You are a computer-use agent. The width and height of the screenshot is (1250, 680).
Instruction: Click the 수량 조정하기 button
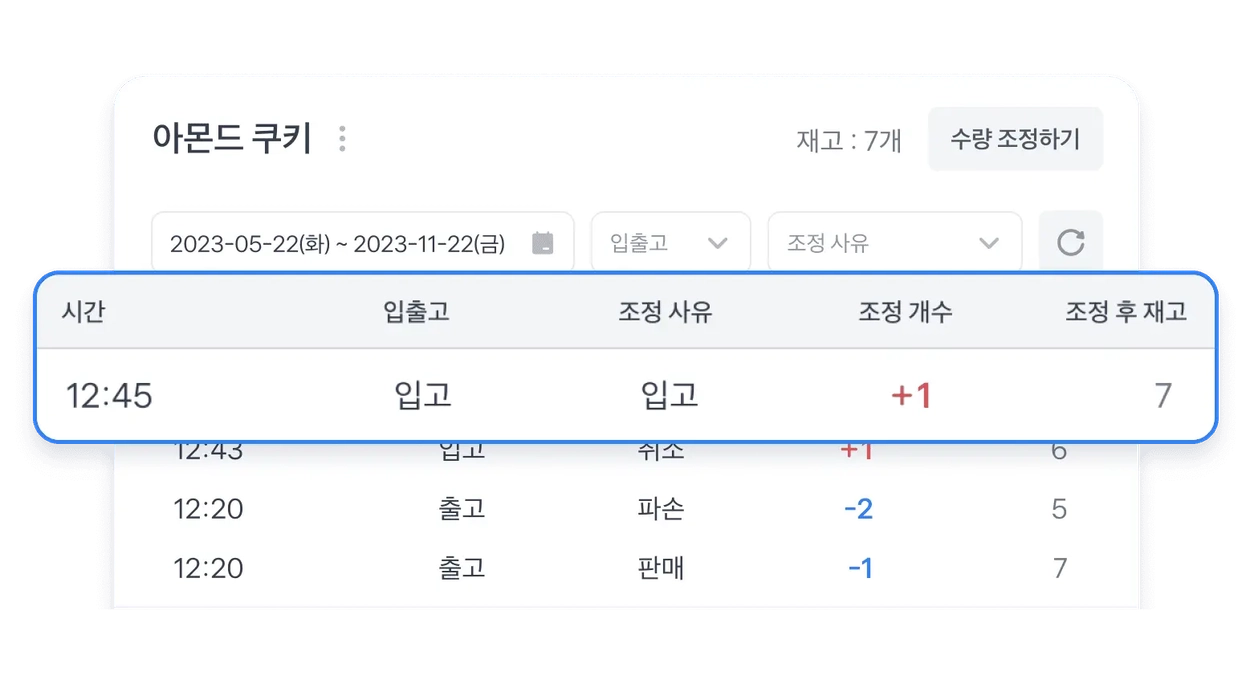click(1015, 139)
